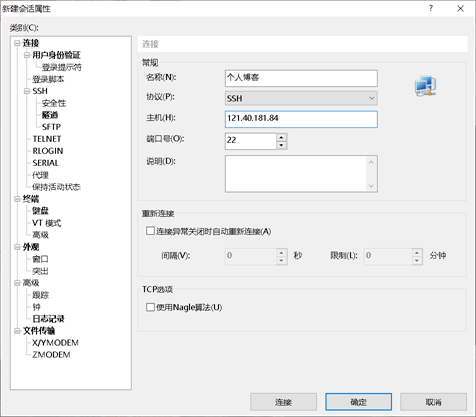Increase port number with up arrow
Screen dimensions: 476x417
282,137
